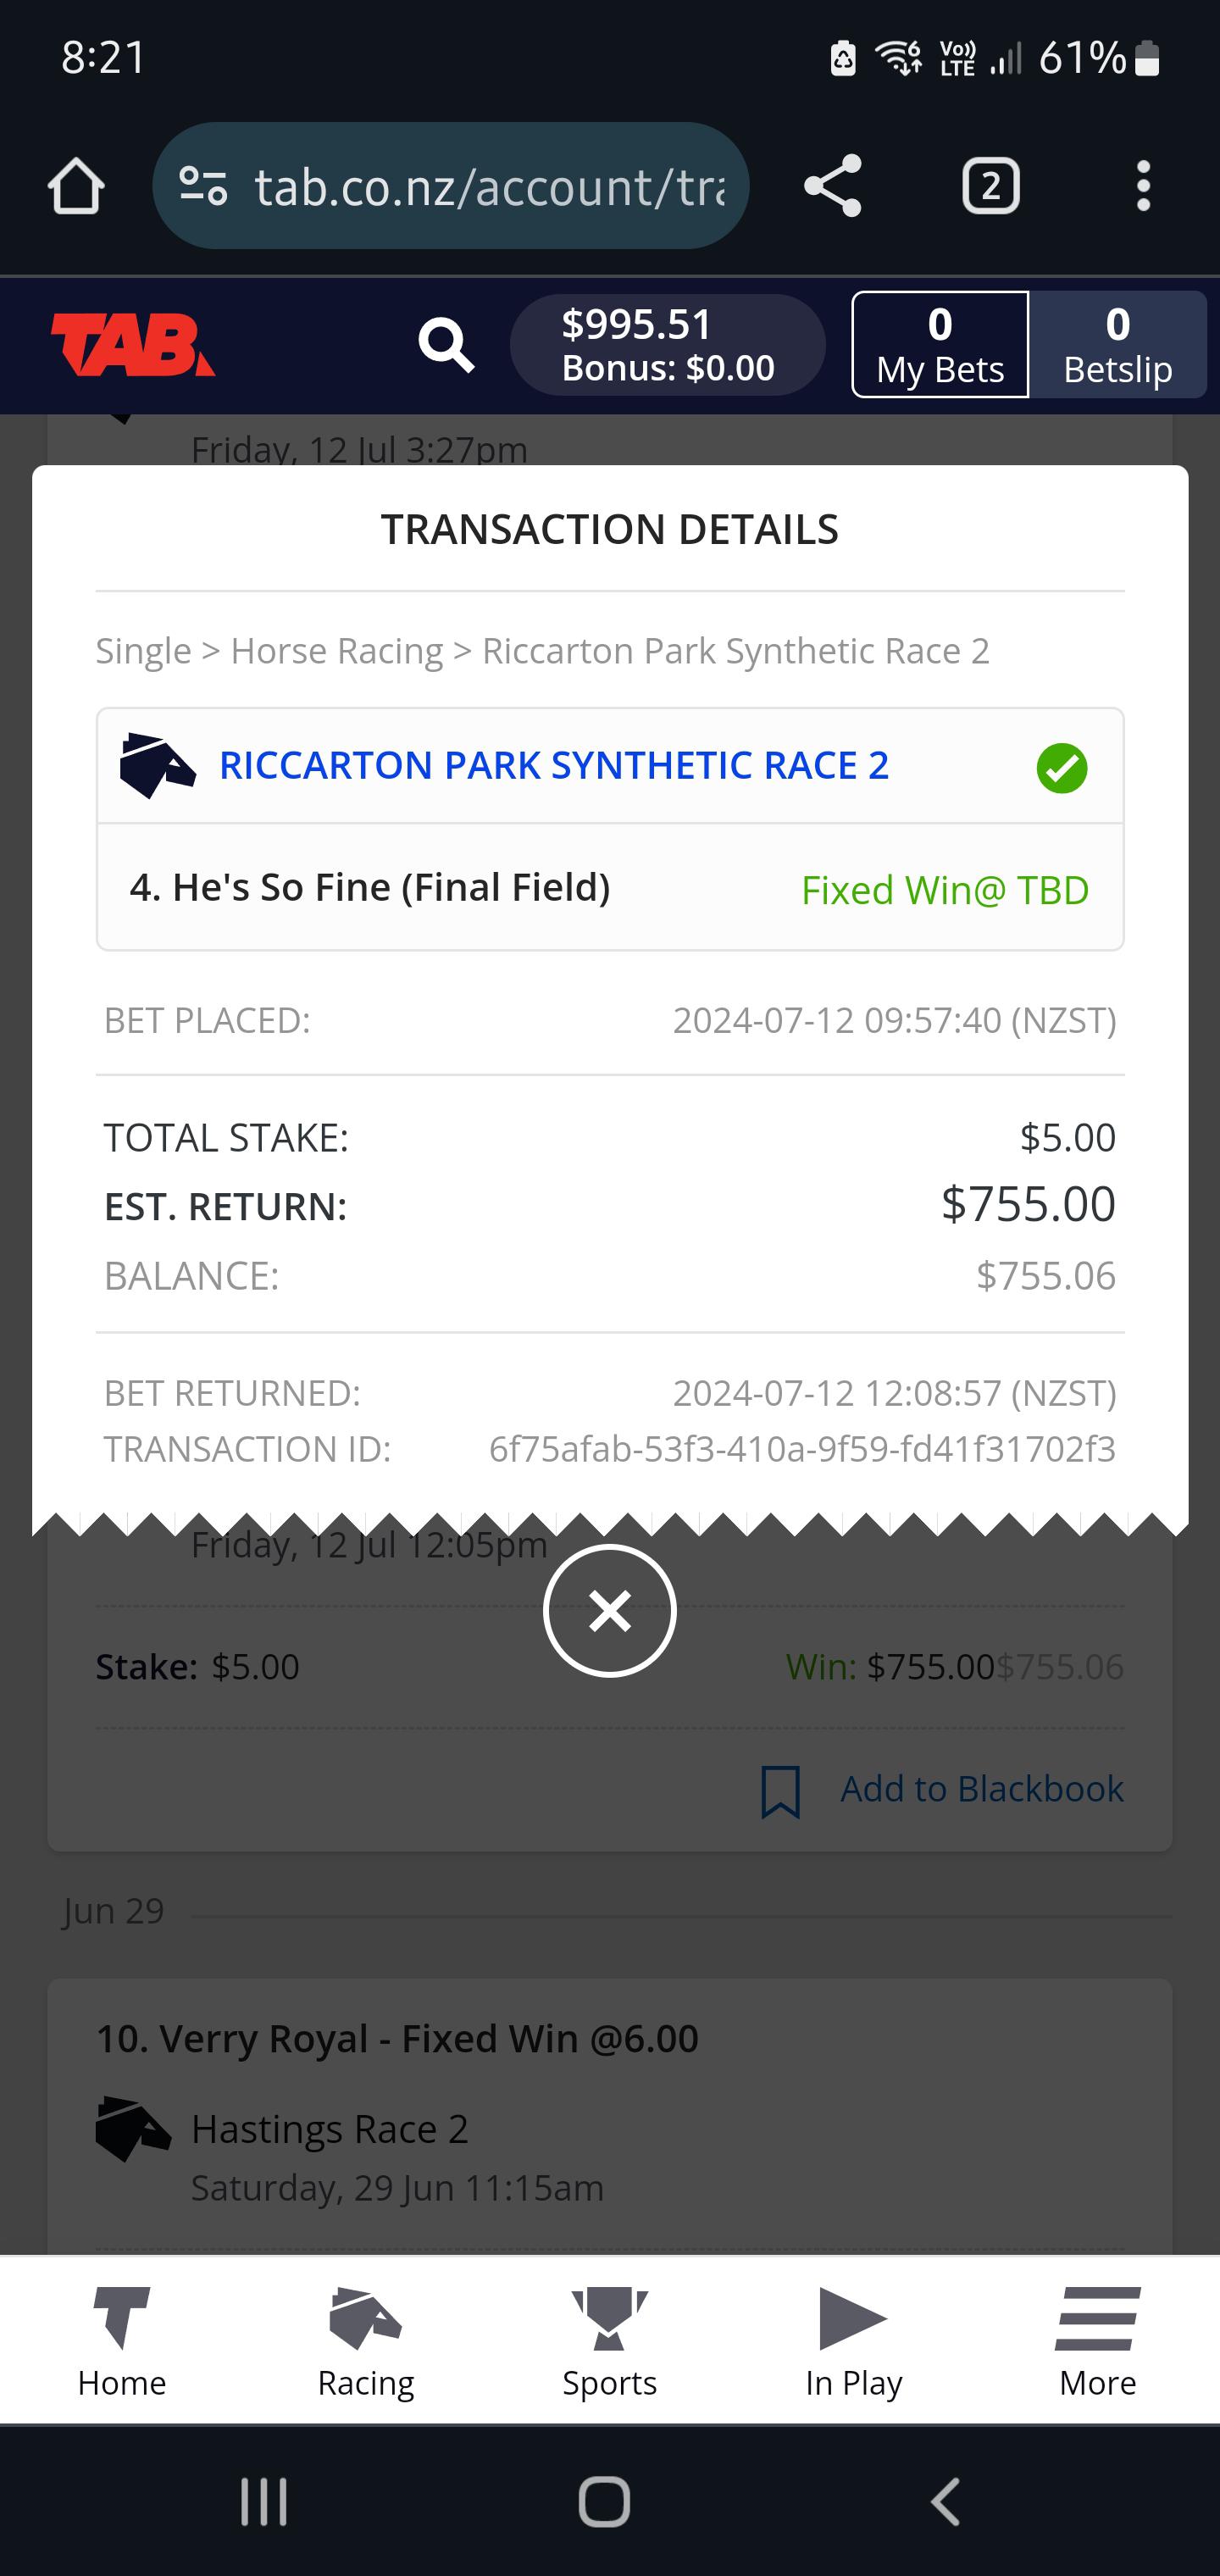
Task: Close the transaction details popup
Action: tap(610, 1611)
